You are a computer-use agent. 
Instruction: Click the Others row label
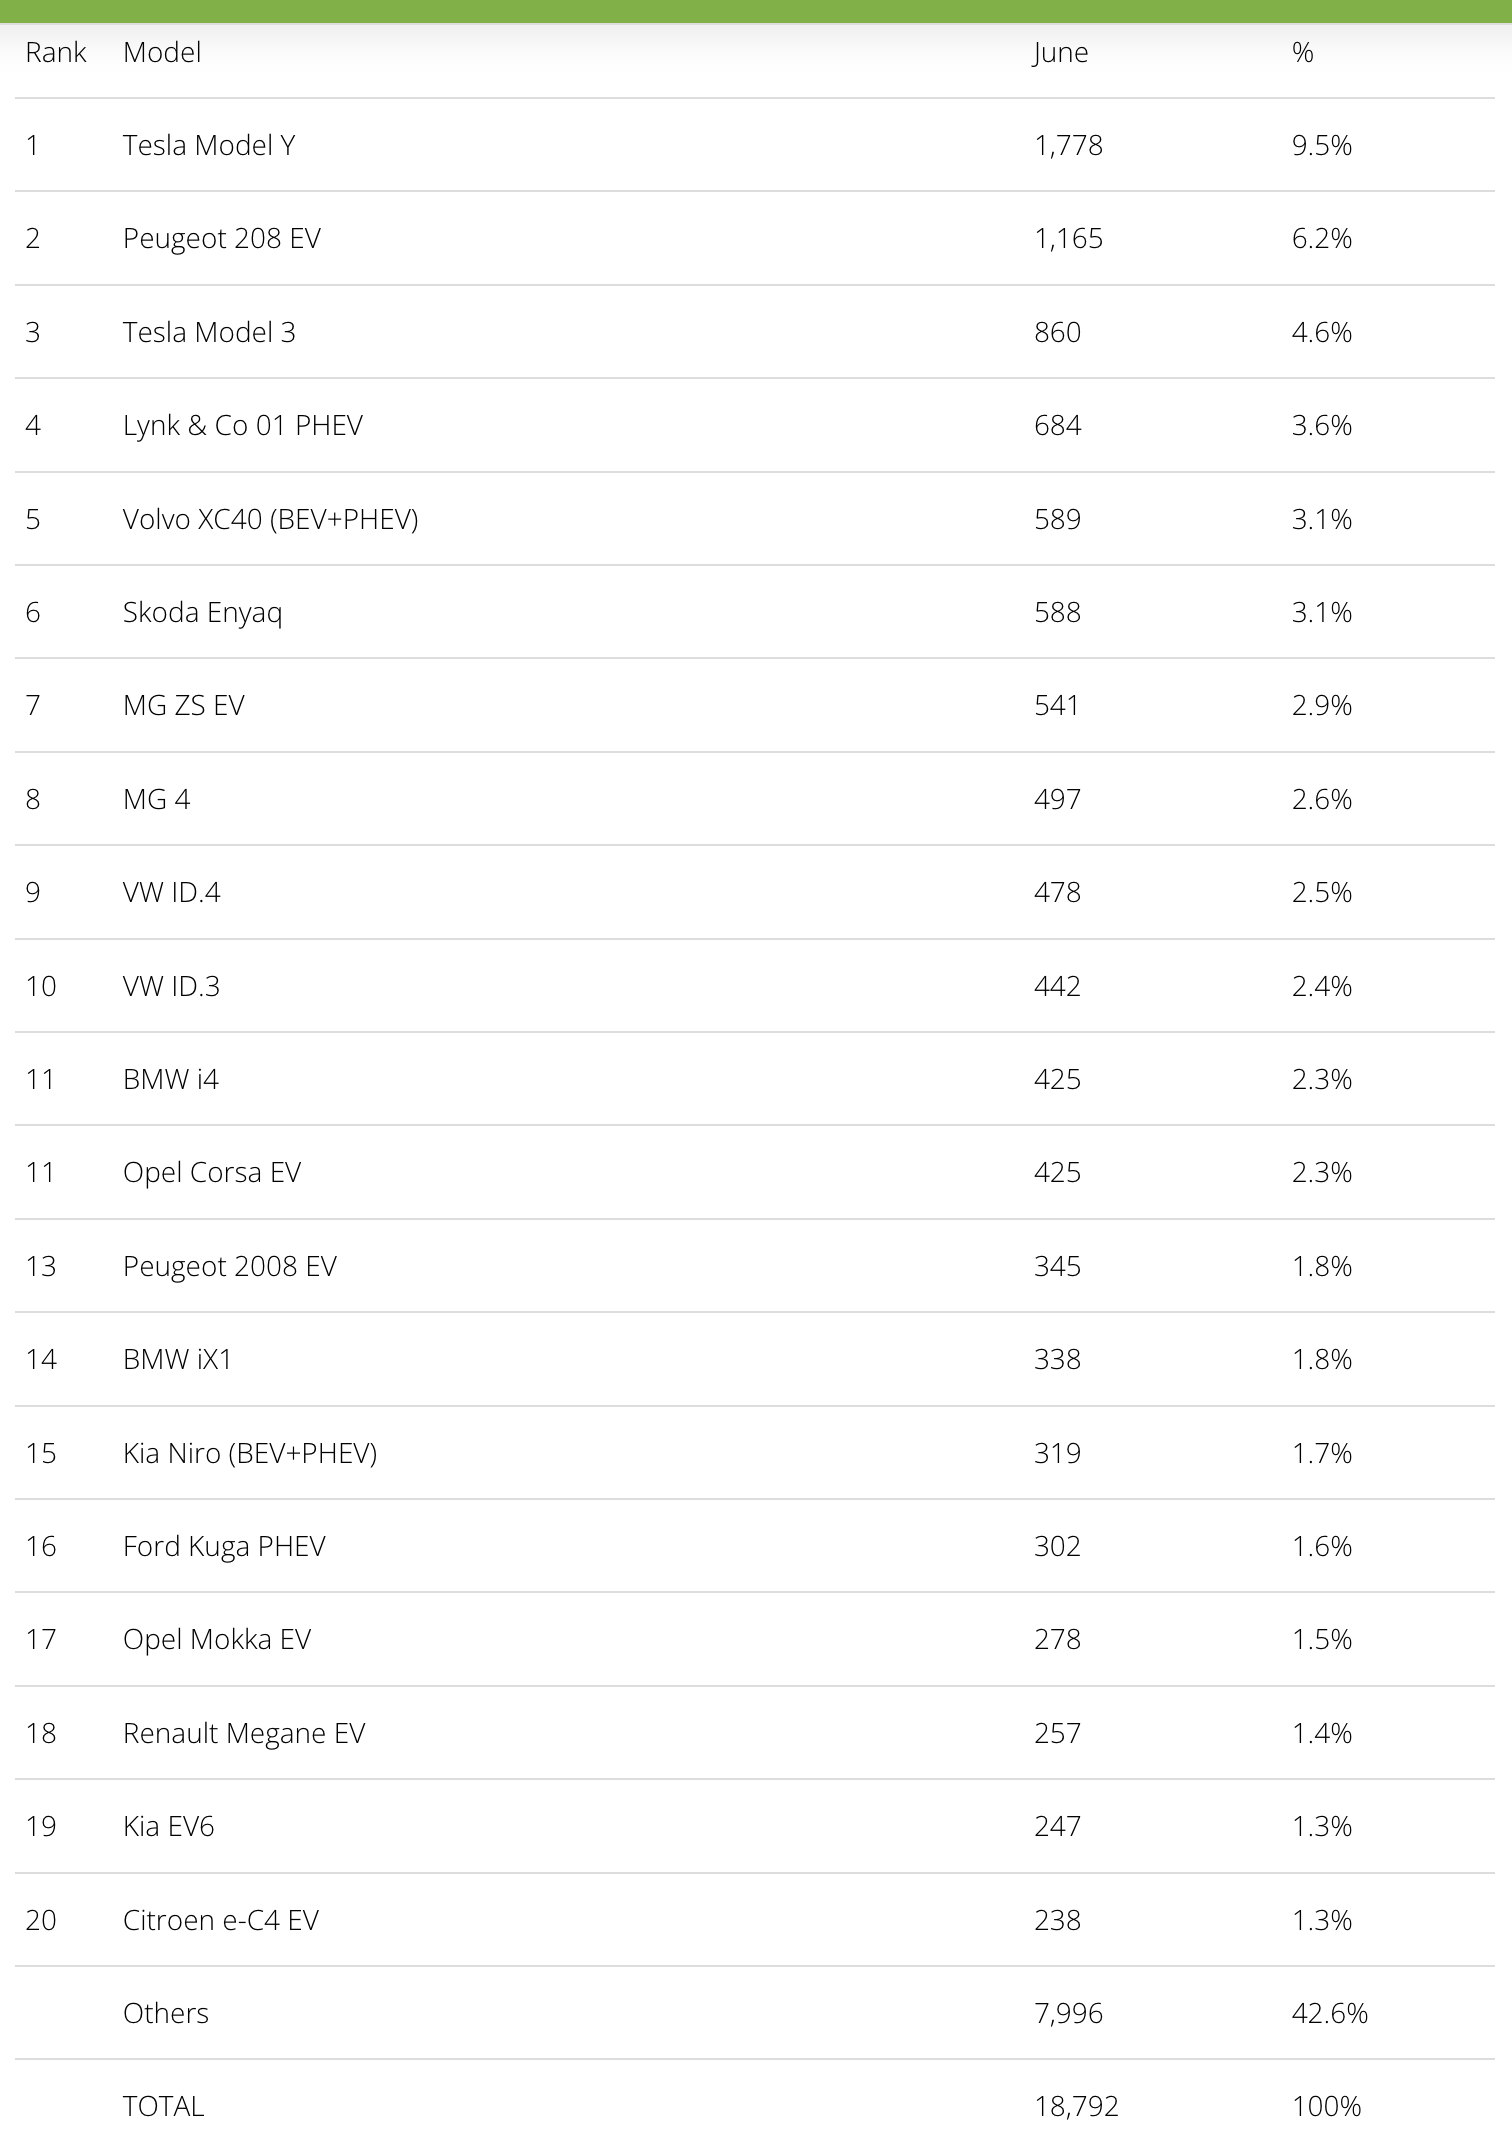point(166,2013)
